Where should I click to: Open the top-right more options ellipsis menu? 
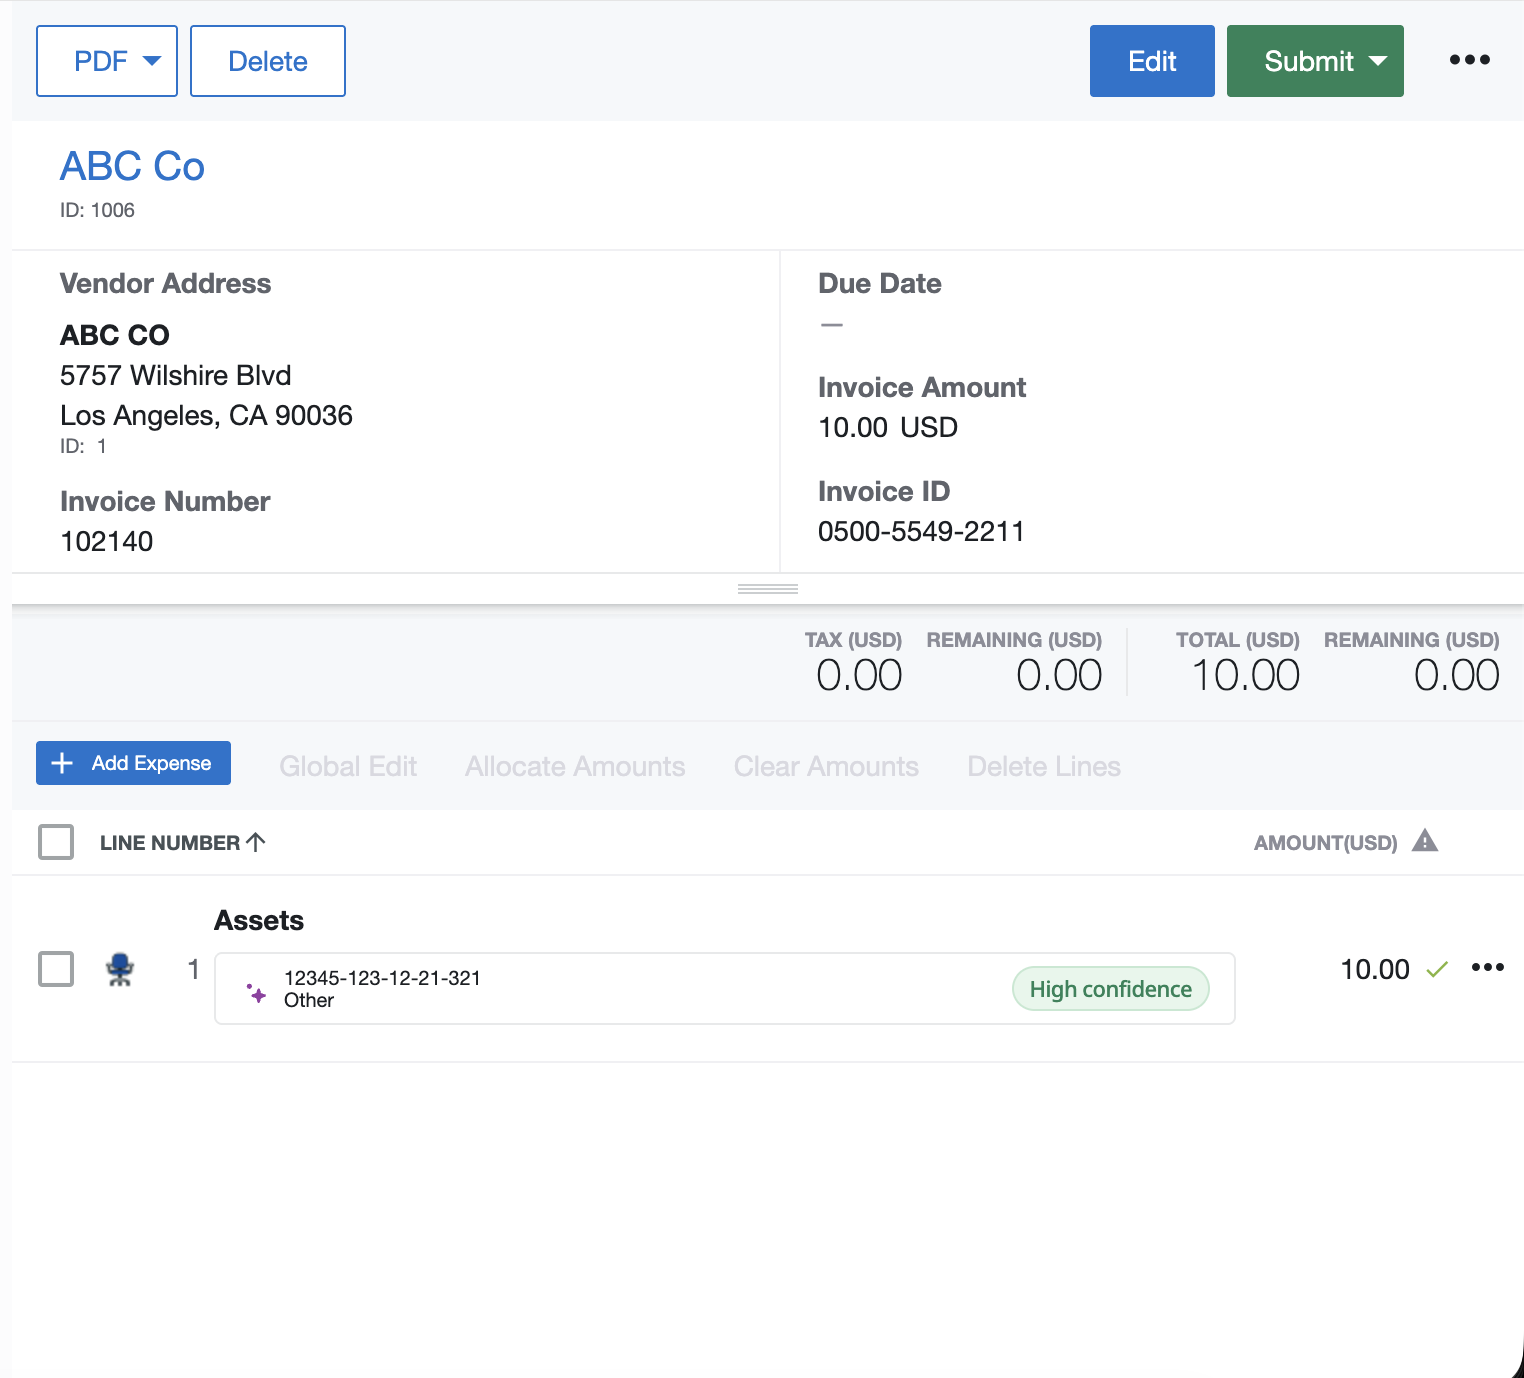click(x=1469, y=60)
